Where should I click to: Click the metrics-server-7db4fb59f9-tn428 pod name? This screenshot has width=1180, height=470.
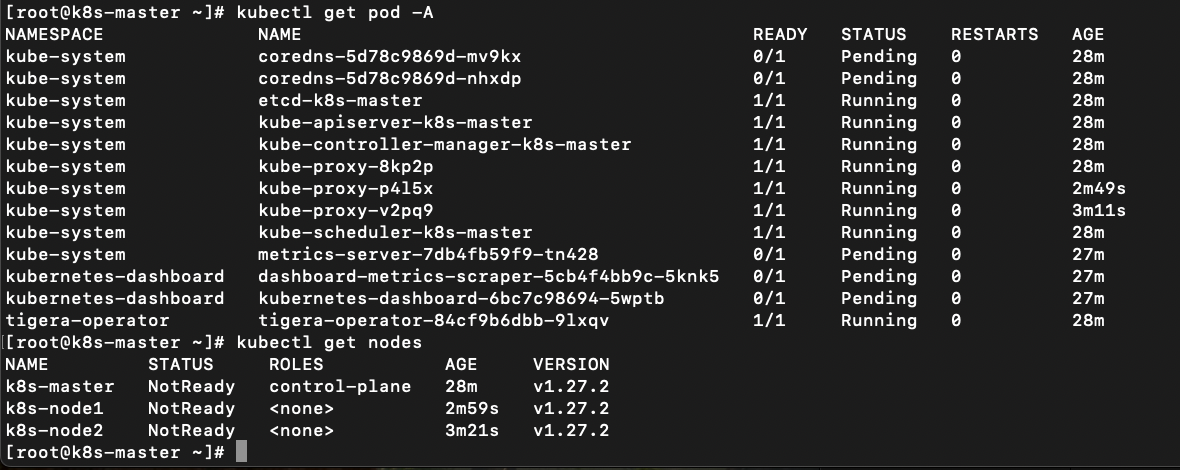tap(428, 254)
